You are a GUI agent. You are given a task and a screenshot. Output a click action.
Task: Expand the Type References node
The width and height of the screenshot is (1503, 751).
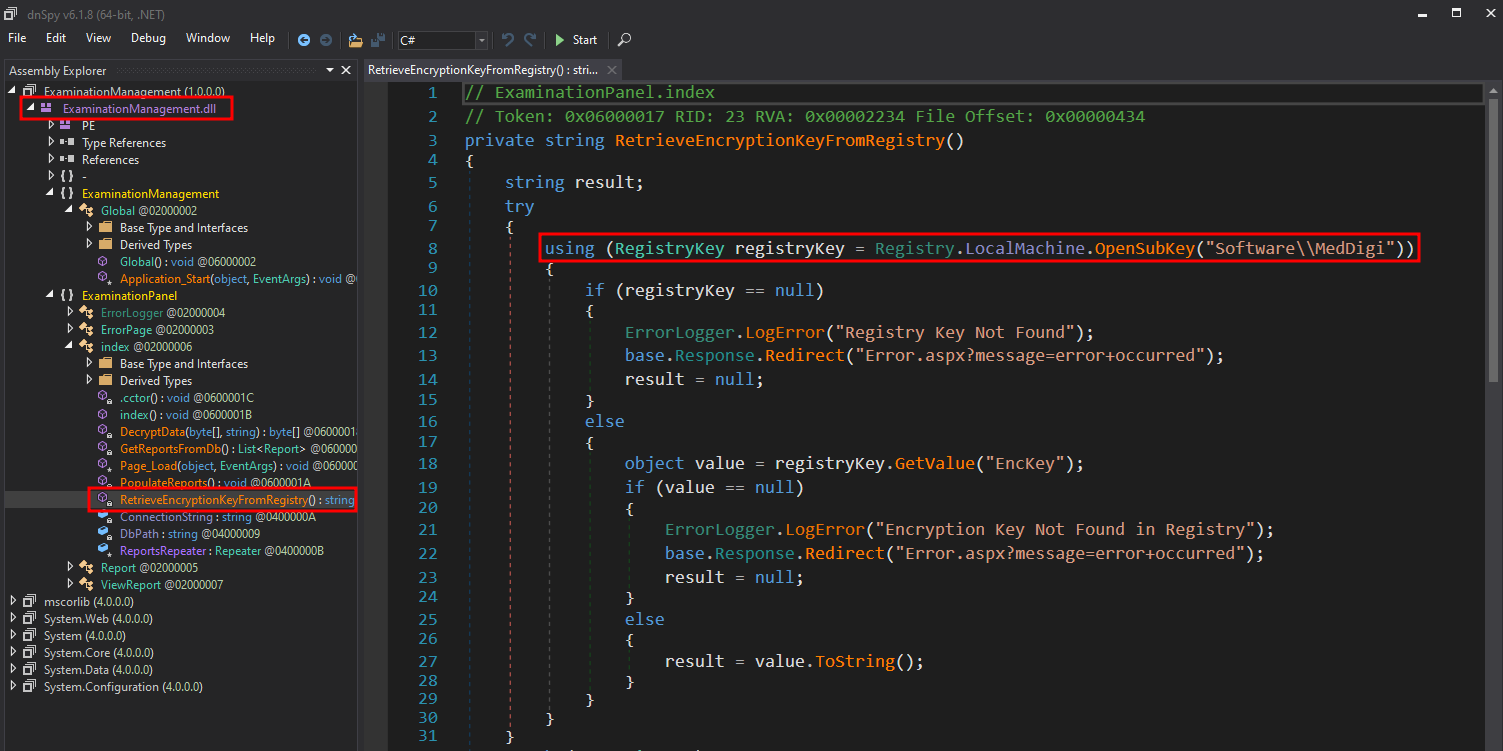coord(52,143)
